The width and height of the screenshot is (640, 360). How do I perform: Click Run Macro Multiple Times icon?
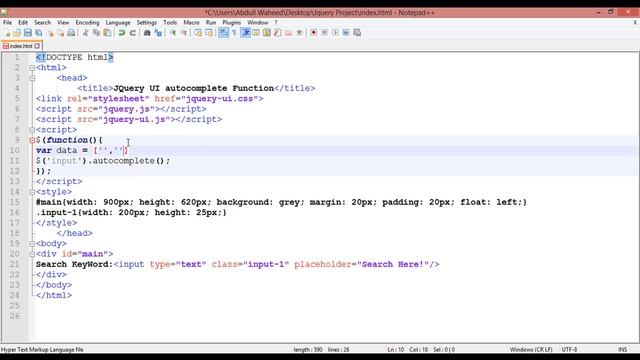tap(346, 33)
